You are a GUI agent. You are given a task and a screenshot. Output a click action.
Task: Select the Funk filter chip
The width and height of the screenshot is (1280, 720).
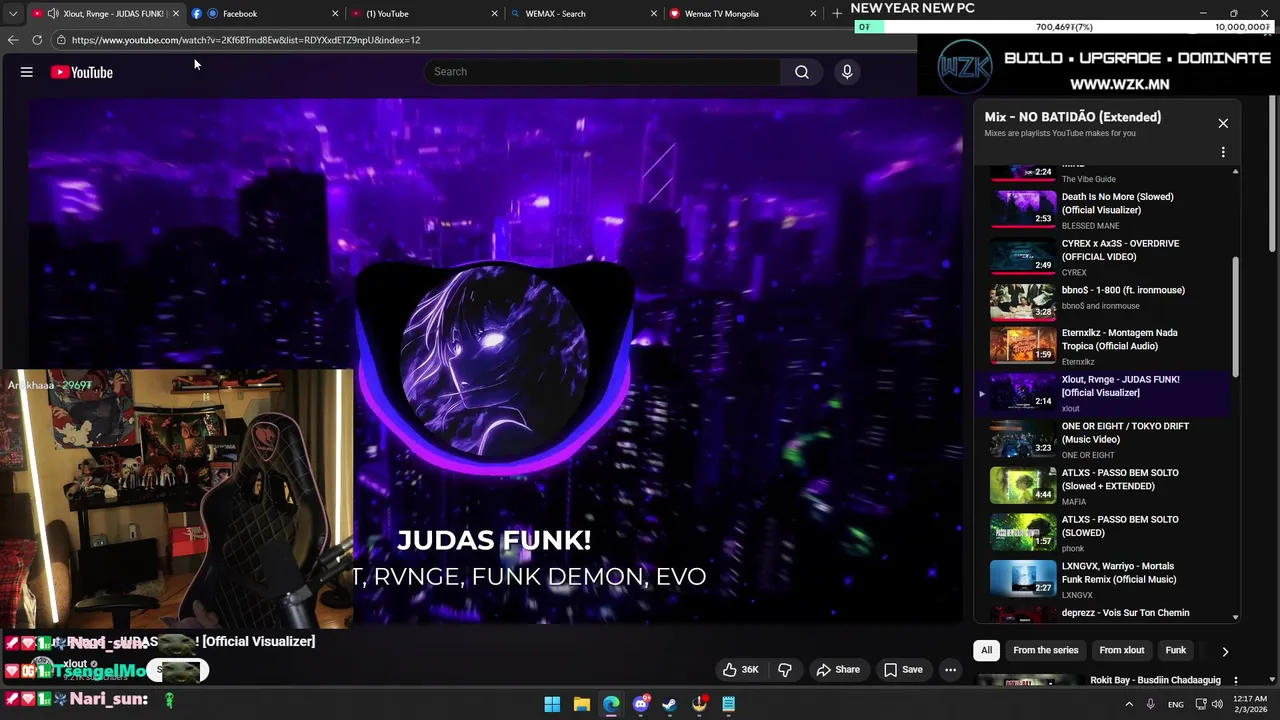pos(1175,650)
